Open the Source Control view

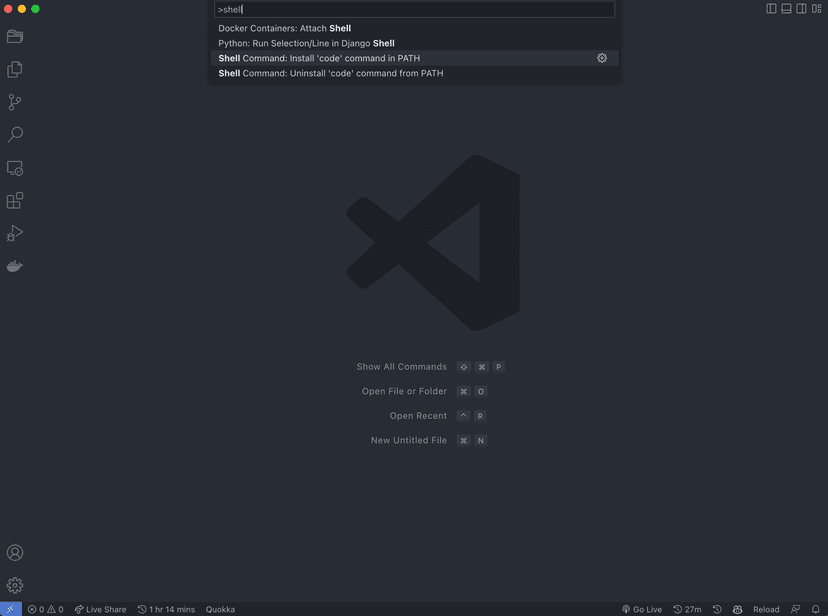click(x=14, y=101)
